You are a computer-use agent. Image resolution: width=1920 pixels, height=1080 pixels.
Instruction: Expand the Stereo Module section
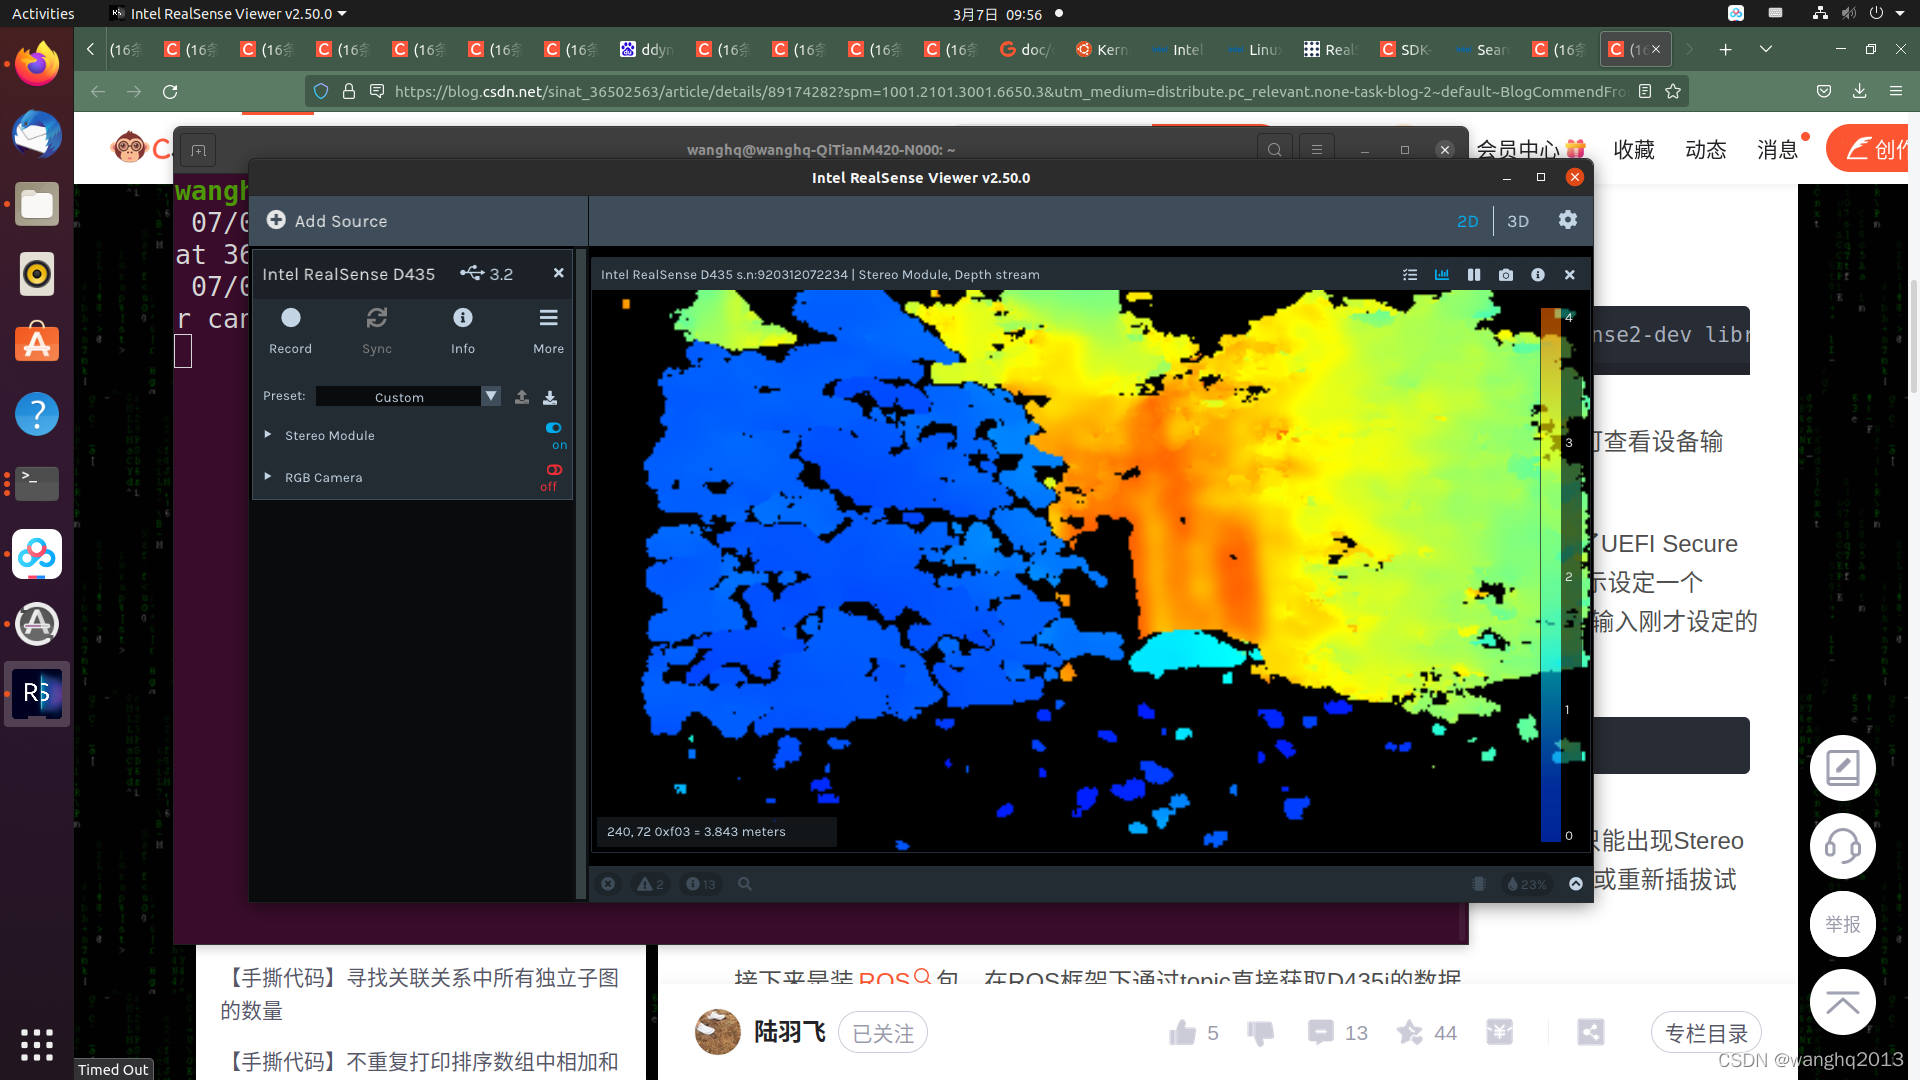click(x=268, y=435)
